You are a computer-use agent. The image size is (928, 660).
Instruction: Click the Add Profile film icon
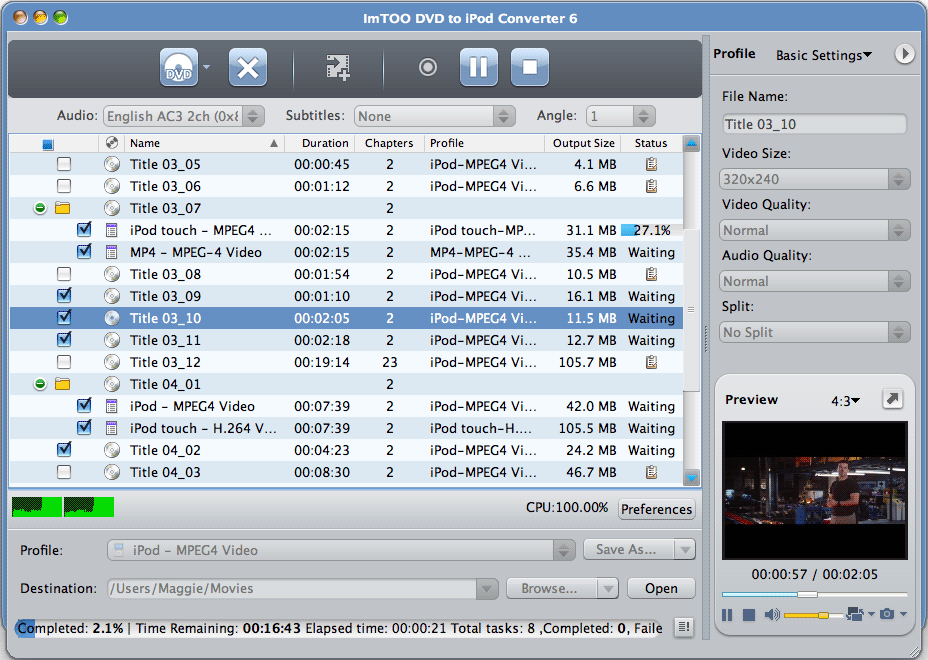pyautogui.click(x=338, y=67)
